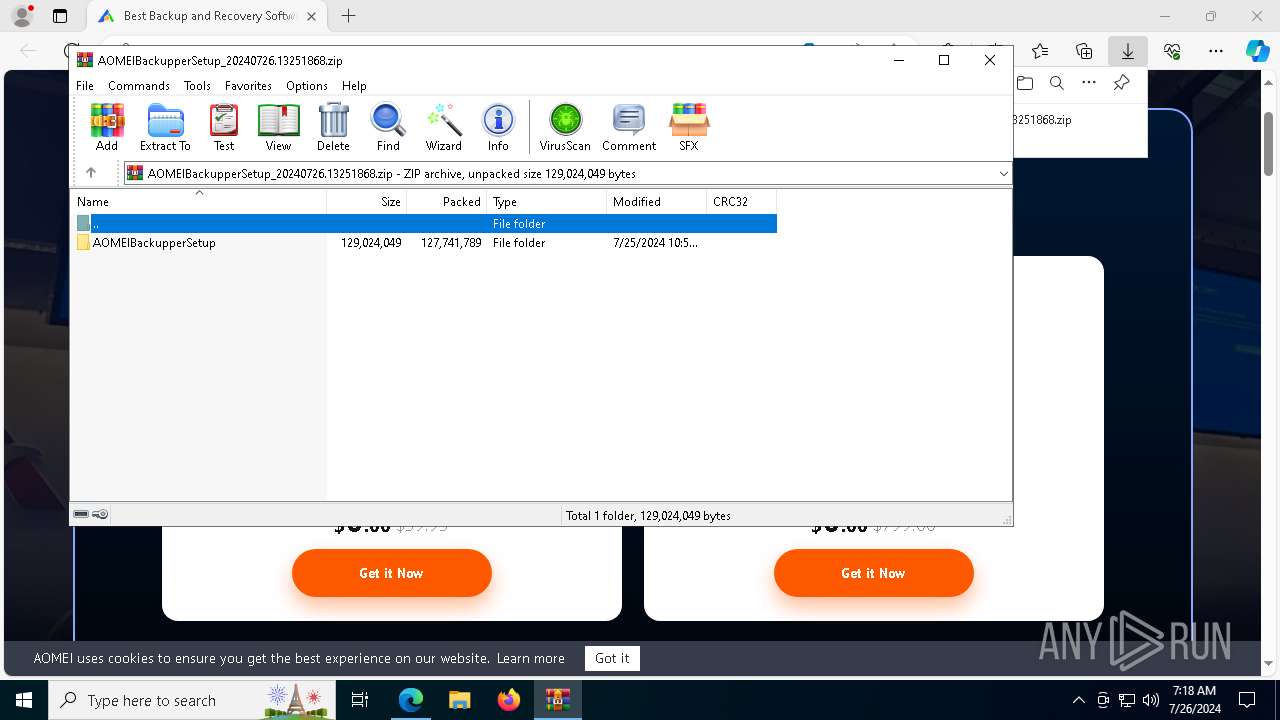Click the key password icon in status bar

click(100, 514)
